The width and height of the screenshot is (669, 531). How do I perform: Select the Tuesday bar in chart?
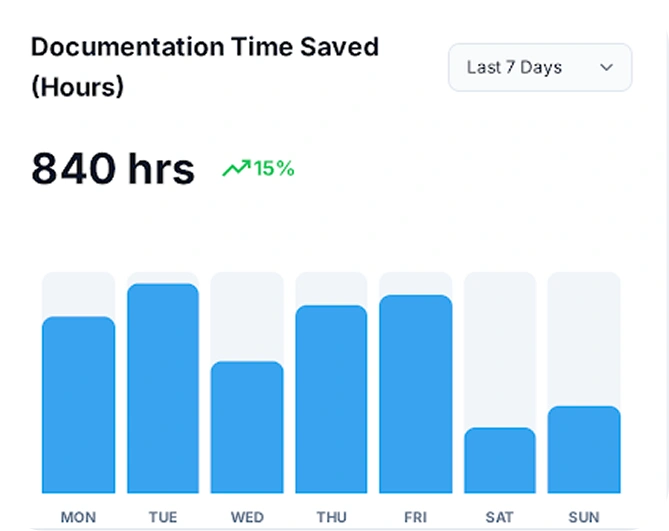(x=163, y=388)
